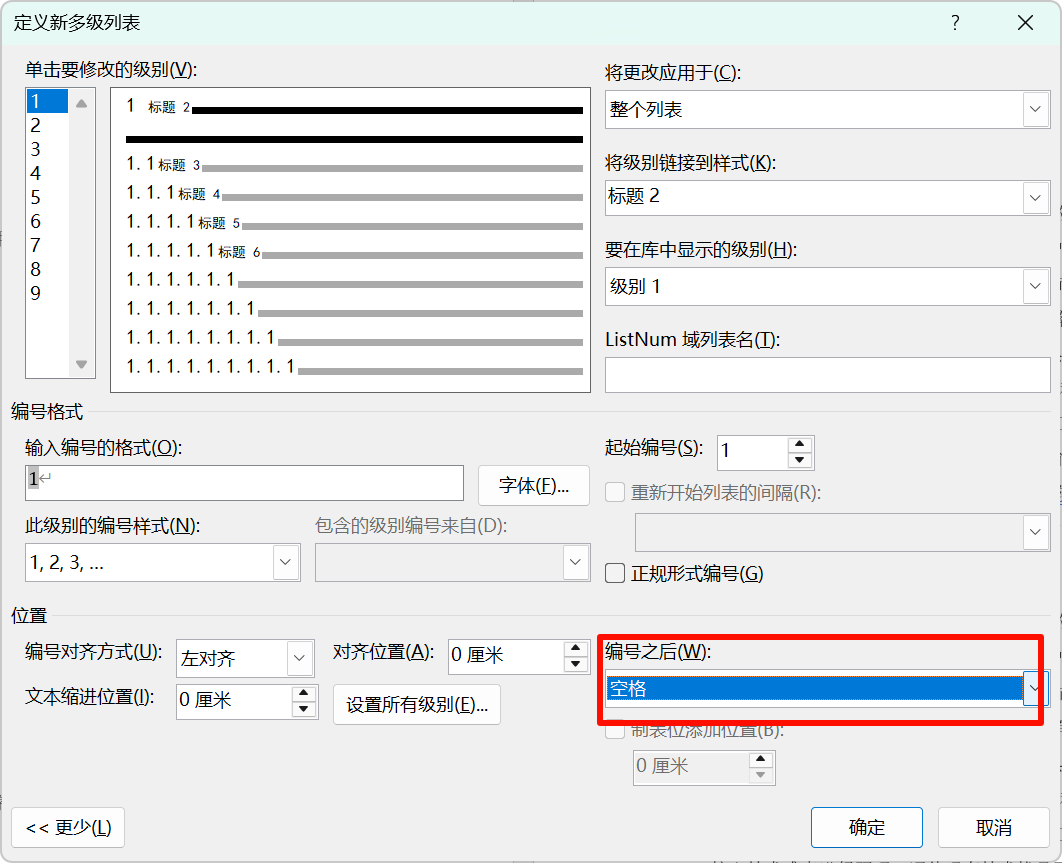Open the 编号之后 dropdown arrow

(1035, 688)
